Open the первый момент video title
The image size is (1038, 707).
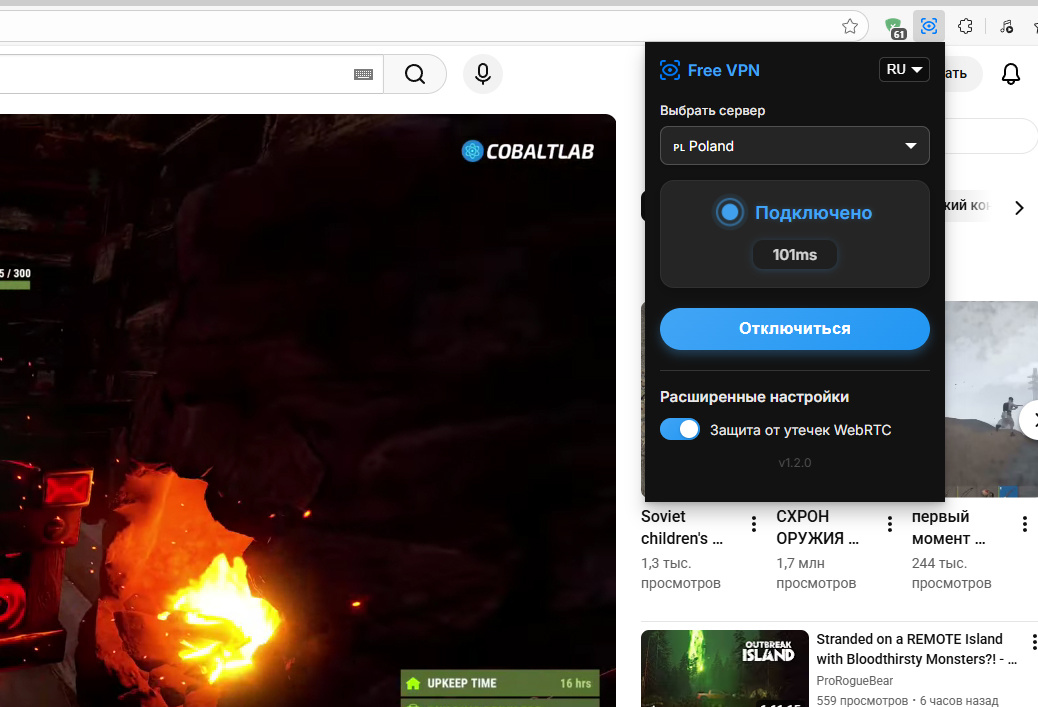949,527
